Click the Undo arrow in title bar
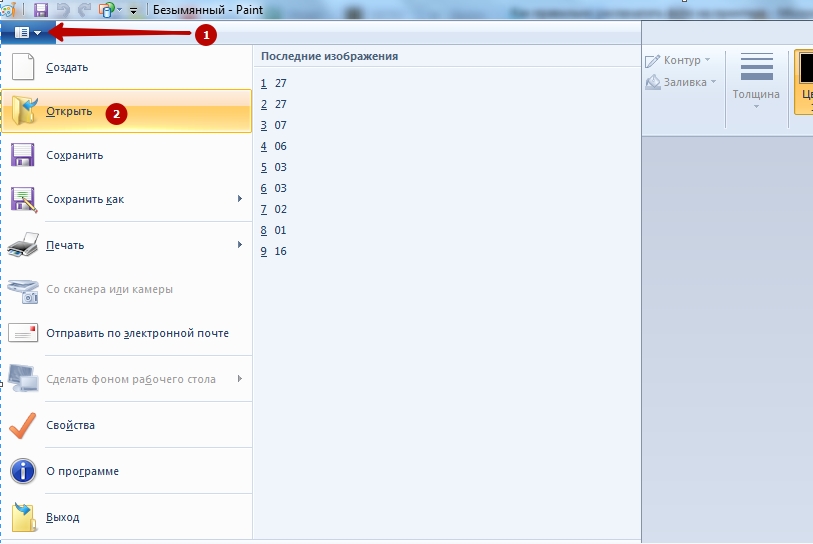The height and width of the screenshot is (544, 813). [x=63, y=9]
